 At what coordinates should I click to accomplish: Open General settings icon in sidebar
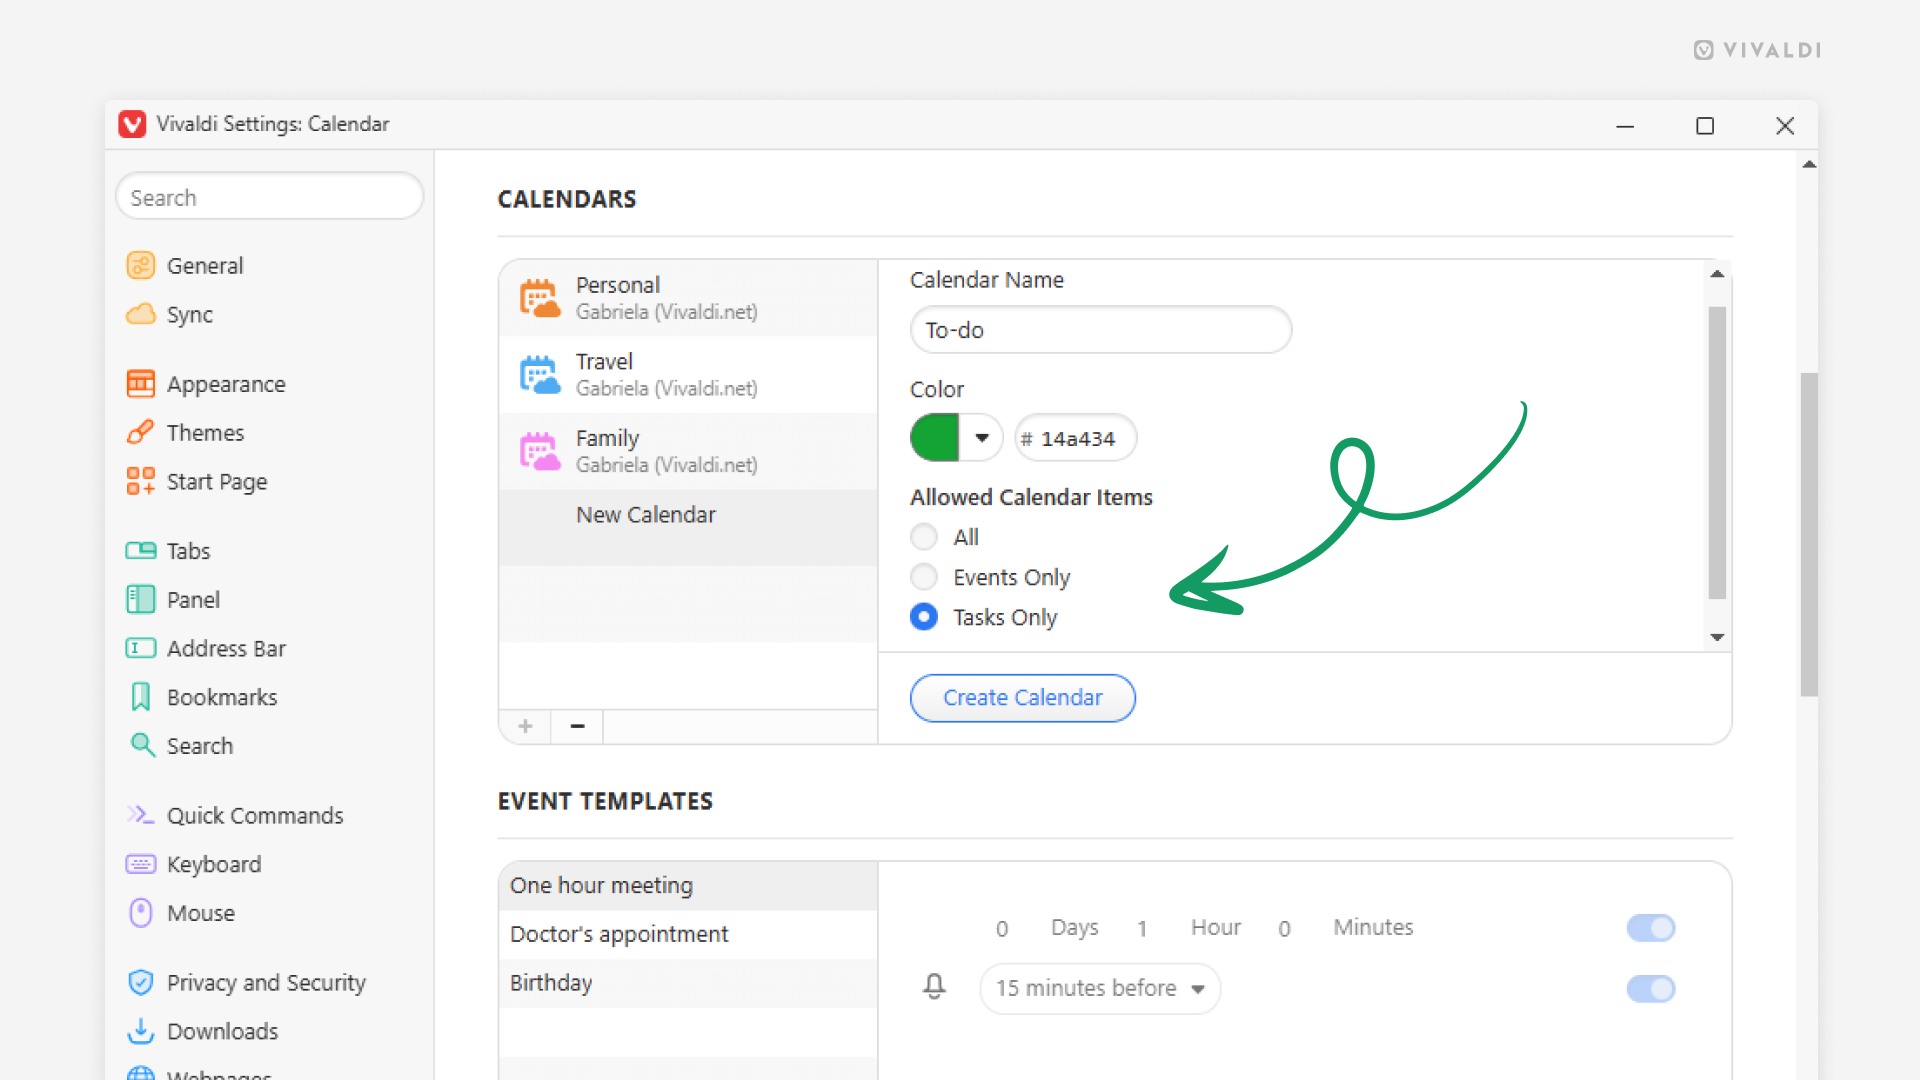click(x=141, y=265)
